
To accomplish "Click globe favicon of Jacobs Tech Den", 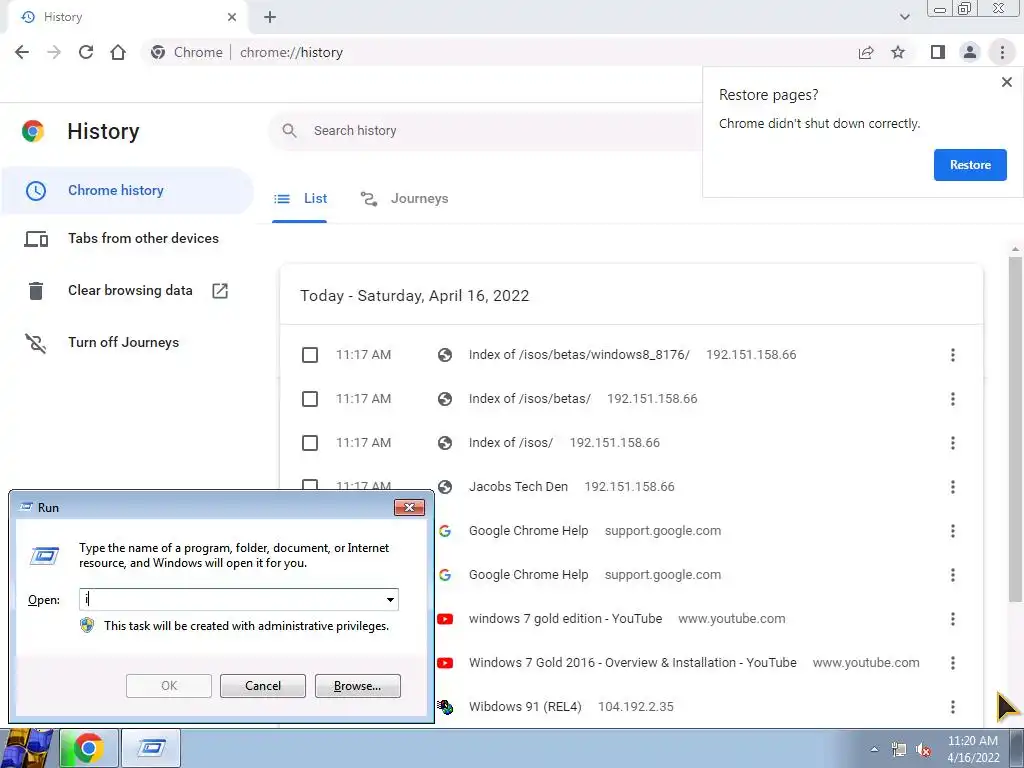I will (x=445, y=487).
